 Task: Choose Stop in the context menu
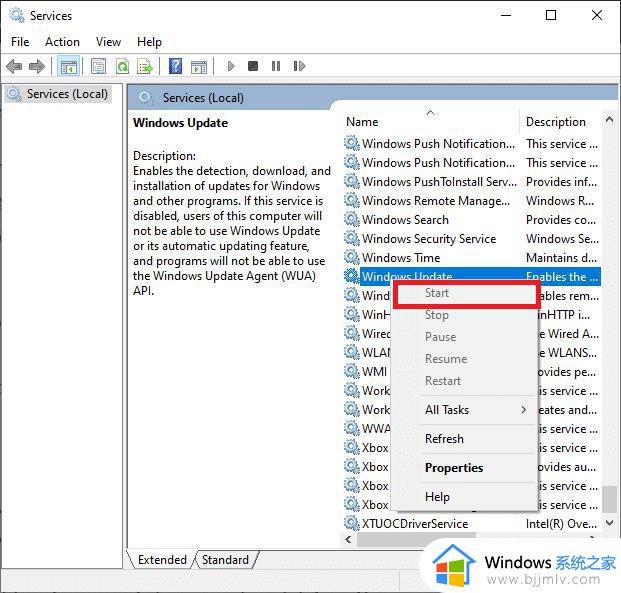467,315
